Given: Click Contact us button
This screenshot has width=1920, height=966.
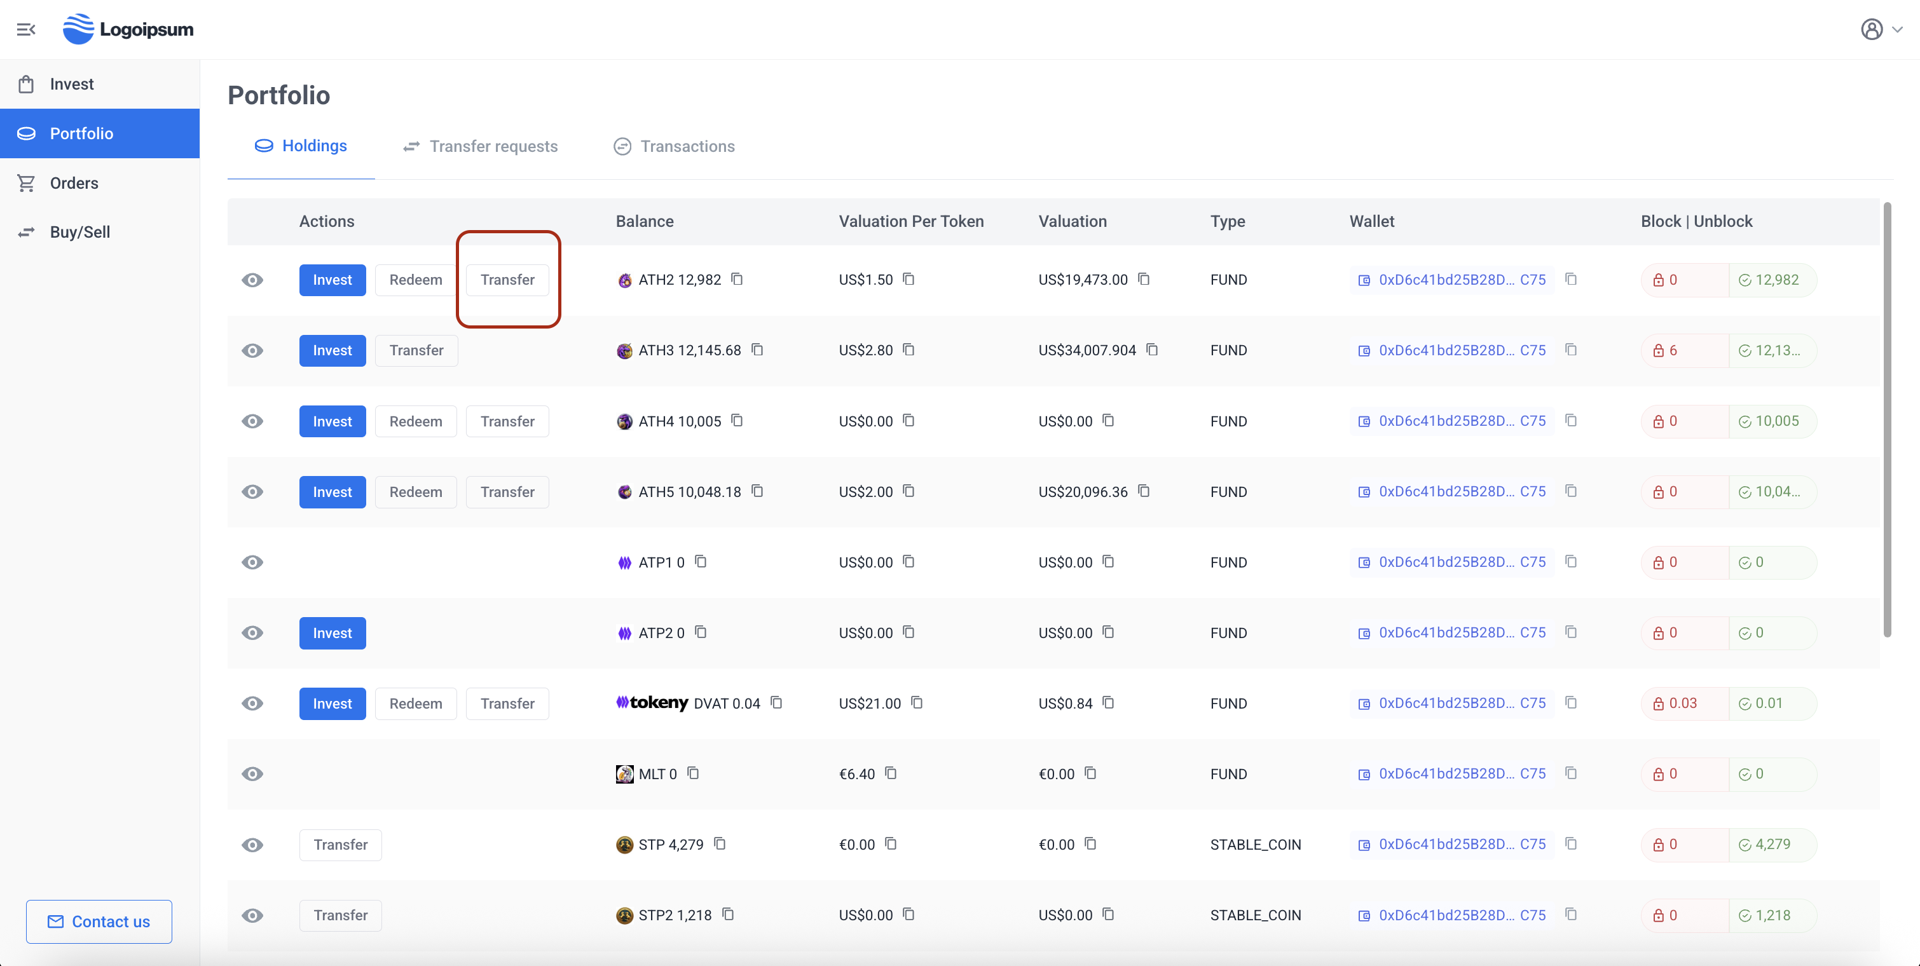Looking at the screenshot, I should pos(99,921).
